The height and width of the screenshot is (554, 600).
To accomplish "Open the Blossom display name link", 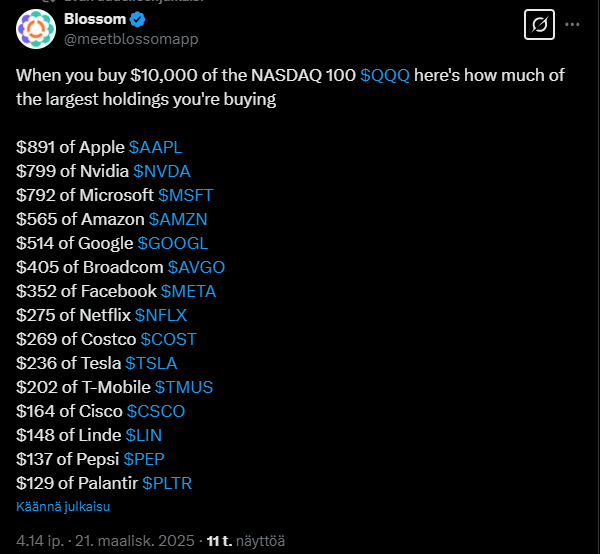I will coord(95,19).
